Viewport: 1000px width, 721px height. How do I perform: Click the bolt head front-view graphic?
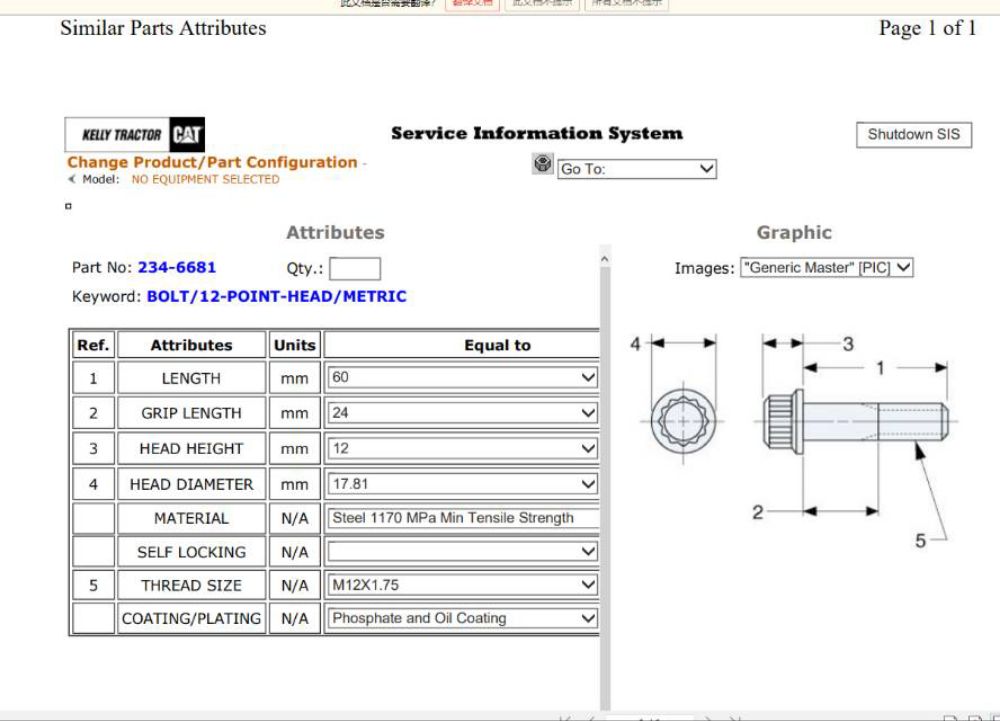click(683, 421)
